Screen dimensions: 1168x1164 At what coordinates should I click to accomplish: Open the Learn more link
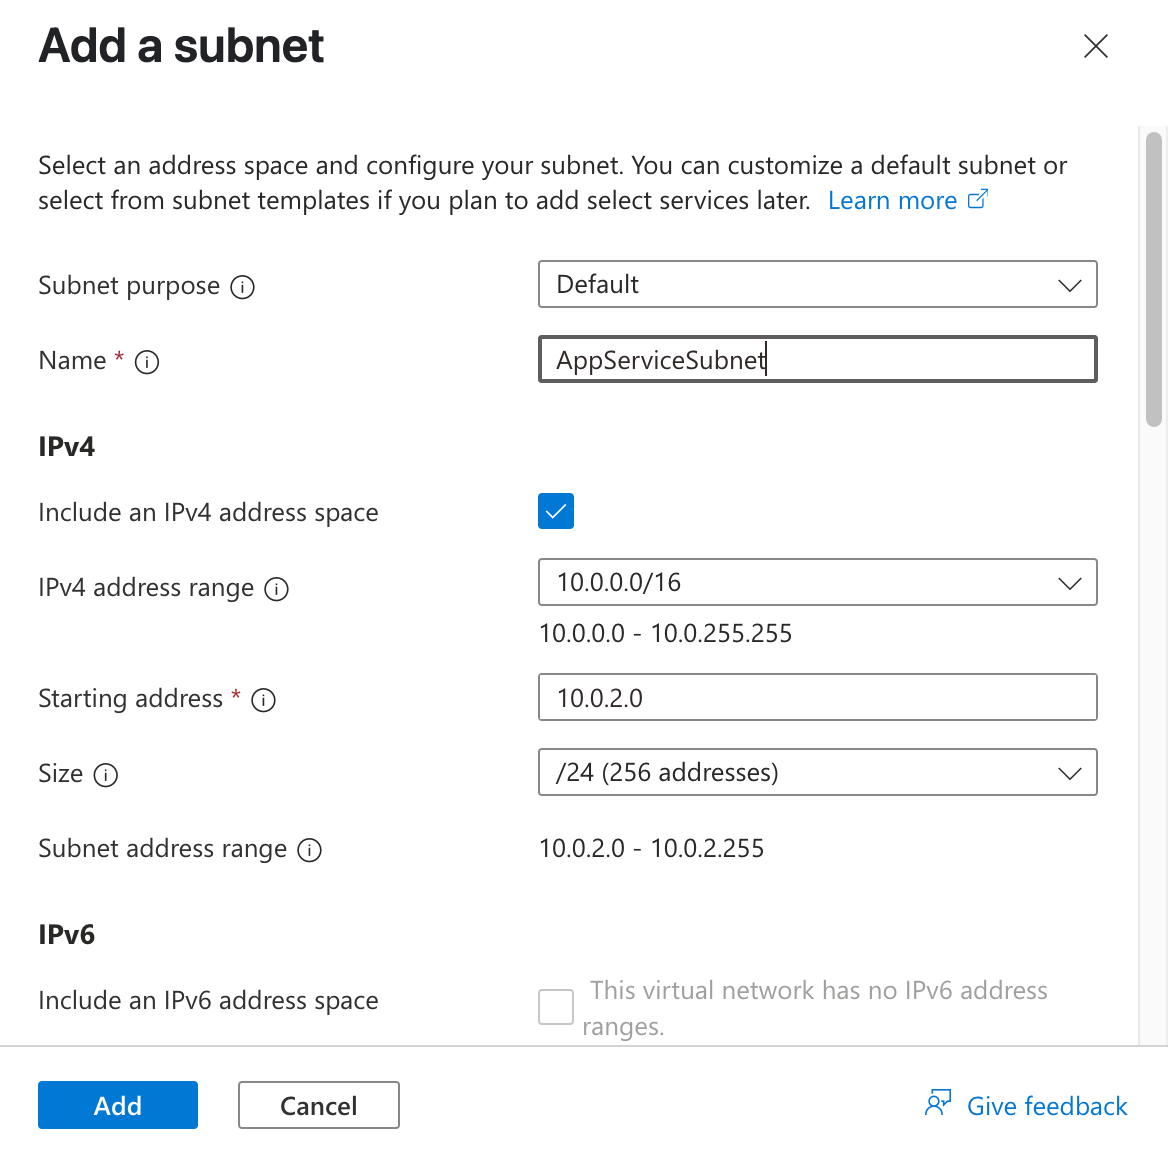point(892,201)
